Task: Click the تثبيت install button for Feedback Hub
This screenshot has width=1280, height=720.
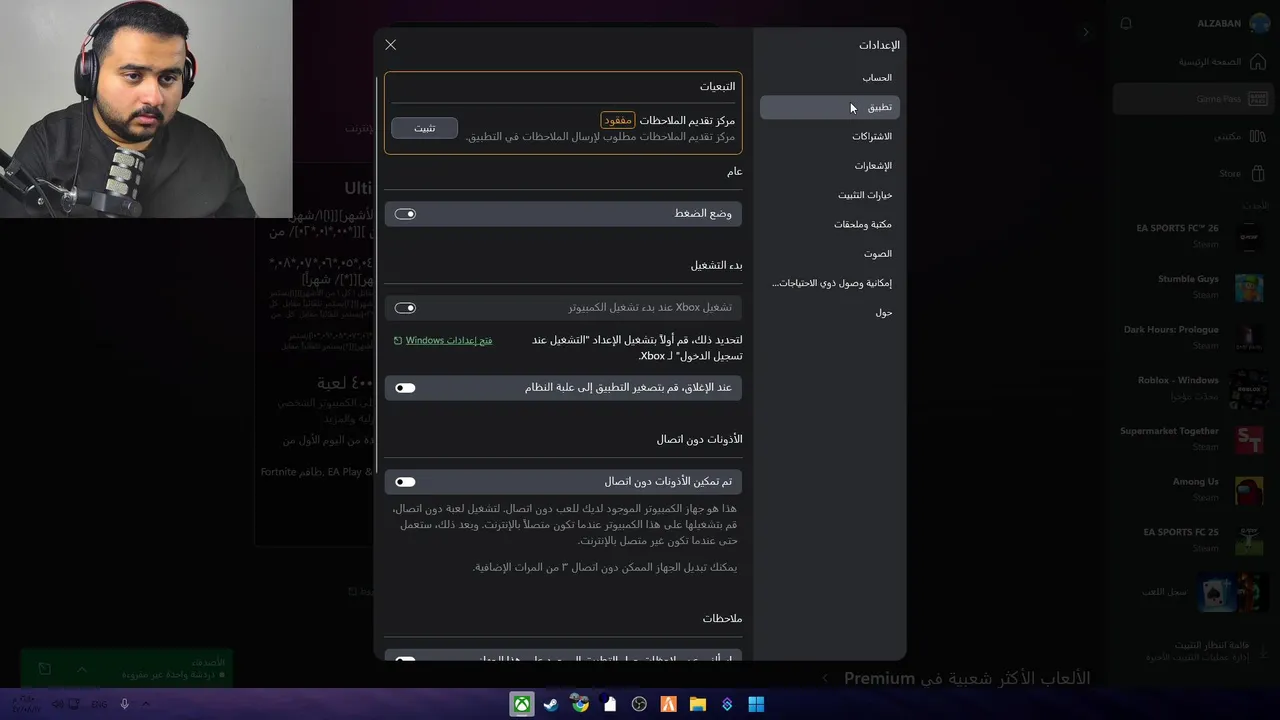Action: (x=425, y=128)
